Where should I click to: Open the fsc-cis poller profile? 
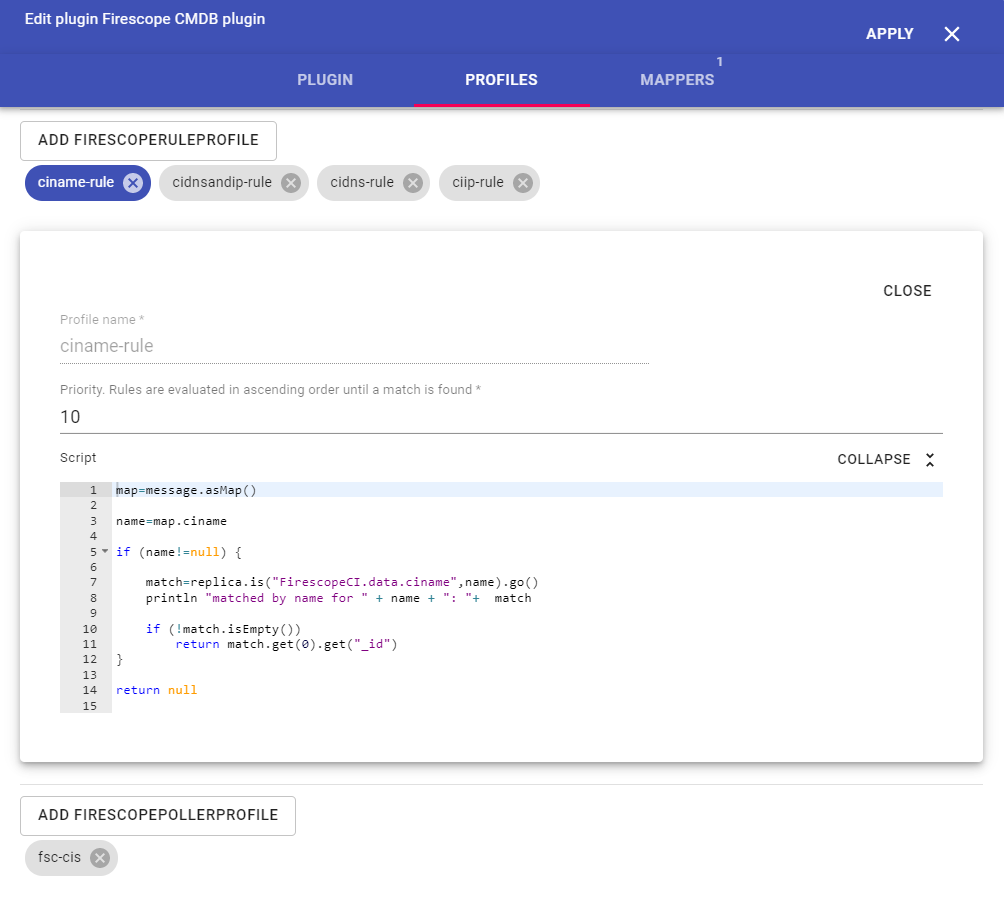tap(61, 858)
